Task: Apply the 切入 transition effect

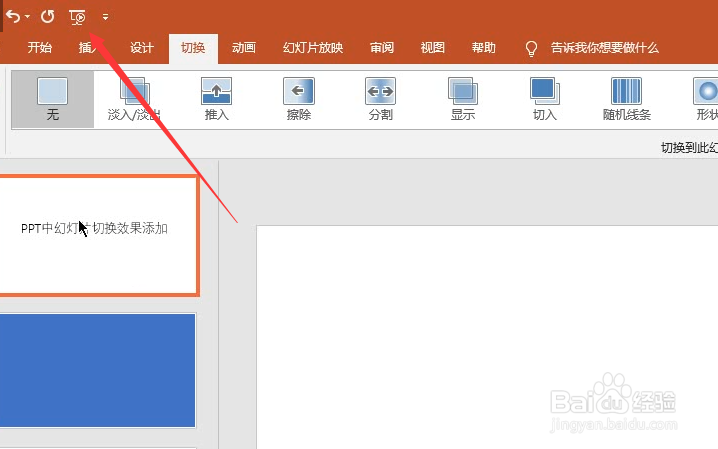Action: point(544,99)
